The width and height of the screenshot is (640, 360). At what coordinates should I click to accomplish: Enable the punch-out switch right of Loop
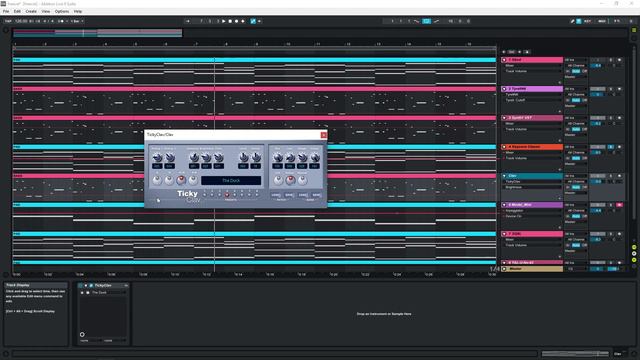click(436, 21)
